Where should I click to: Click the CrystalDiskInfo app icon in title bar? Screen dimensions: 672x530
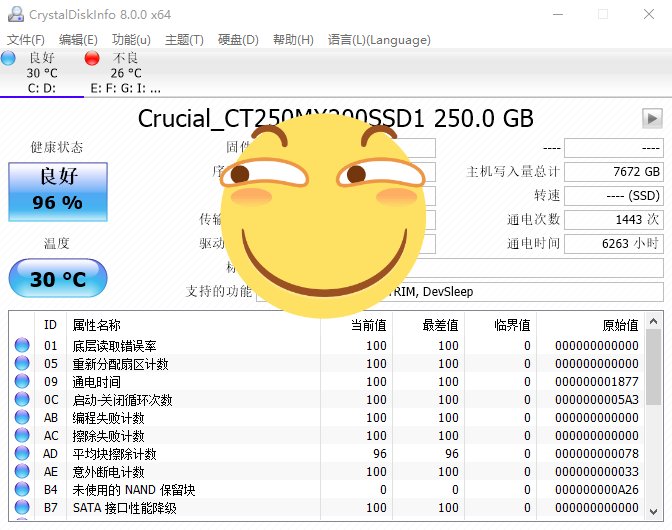(16, 14)
